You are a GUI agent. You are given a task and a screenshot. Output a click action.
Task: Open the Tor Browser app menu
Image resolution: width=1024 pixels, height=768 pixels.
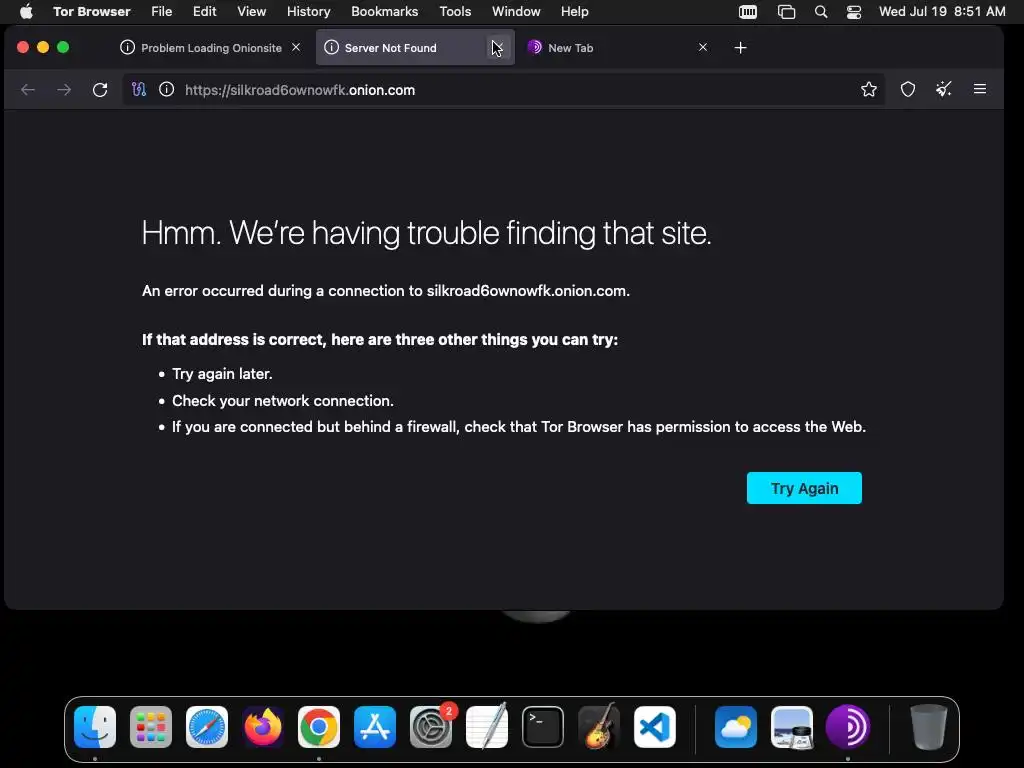[x=91, y=11]
